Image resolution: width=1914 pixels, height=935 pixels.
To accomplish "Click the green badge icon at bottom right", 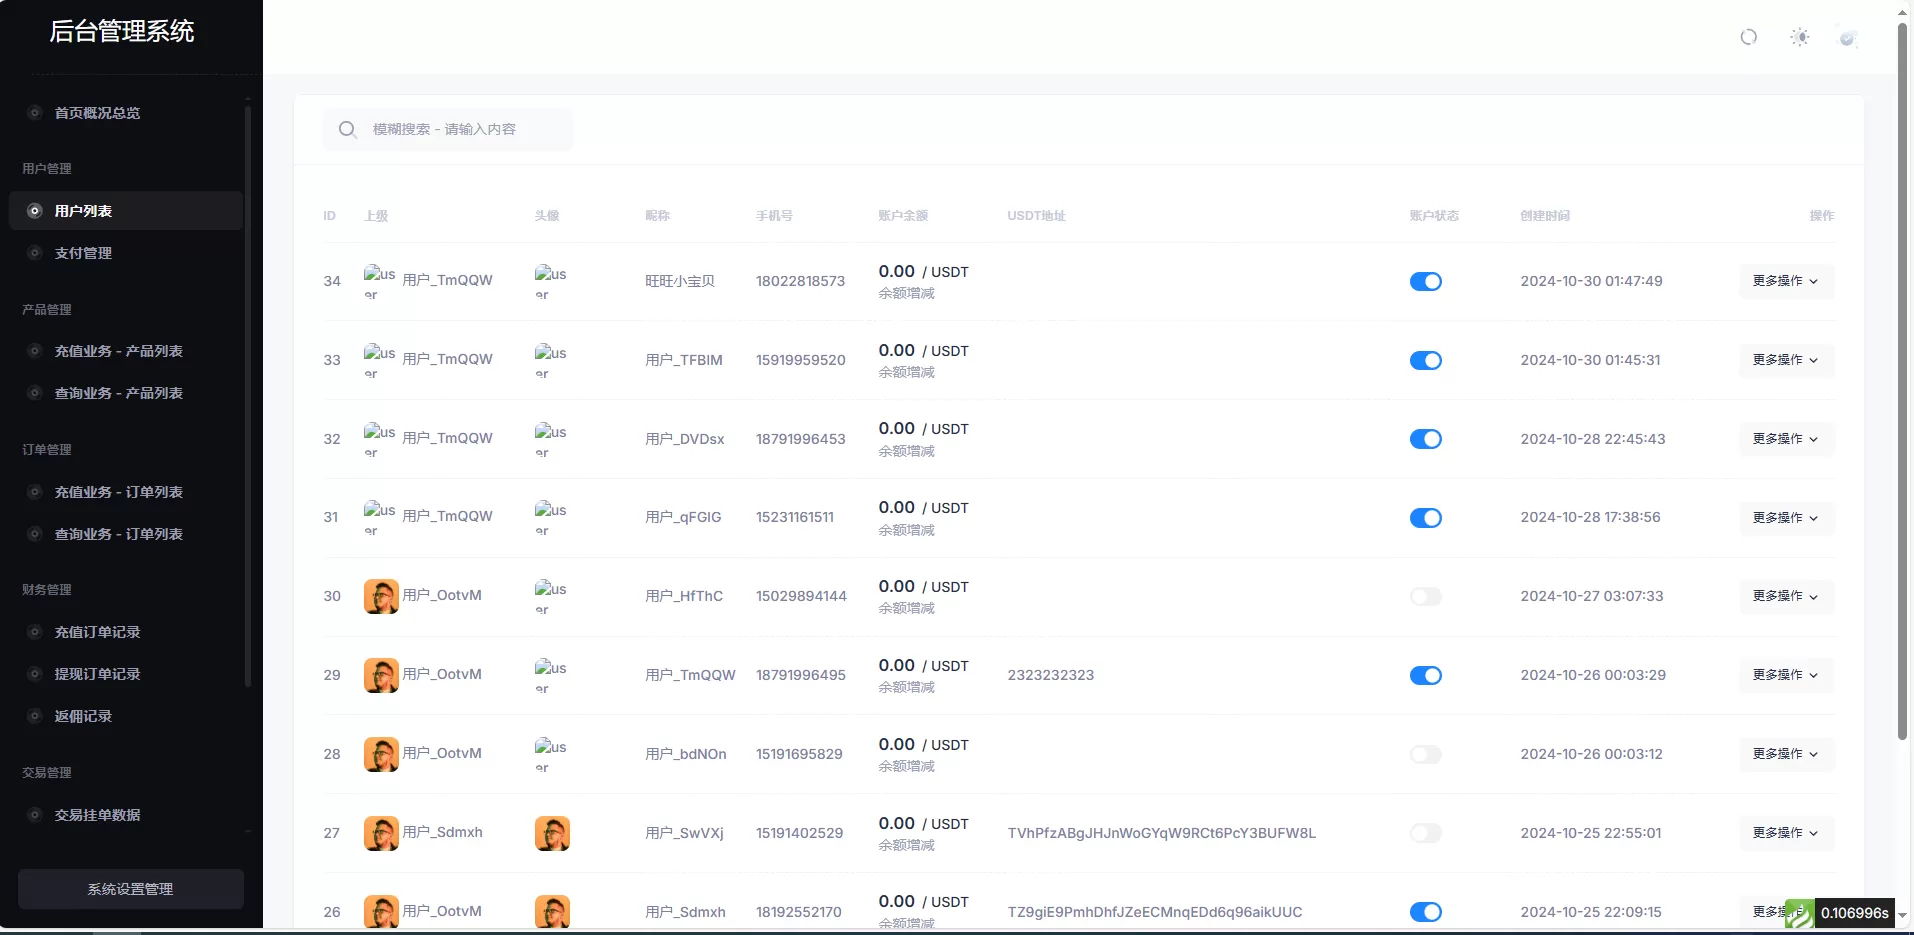I will (1798, 913).
